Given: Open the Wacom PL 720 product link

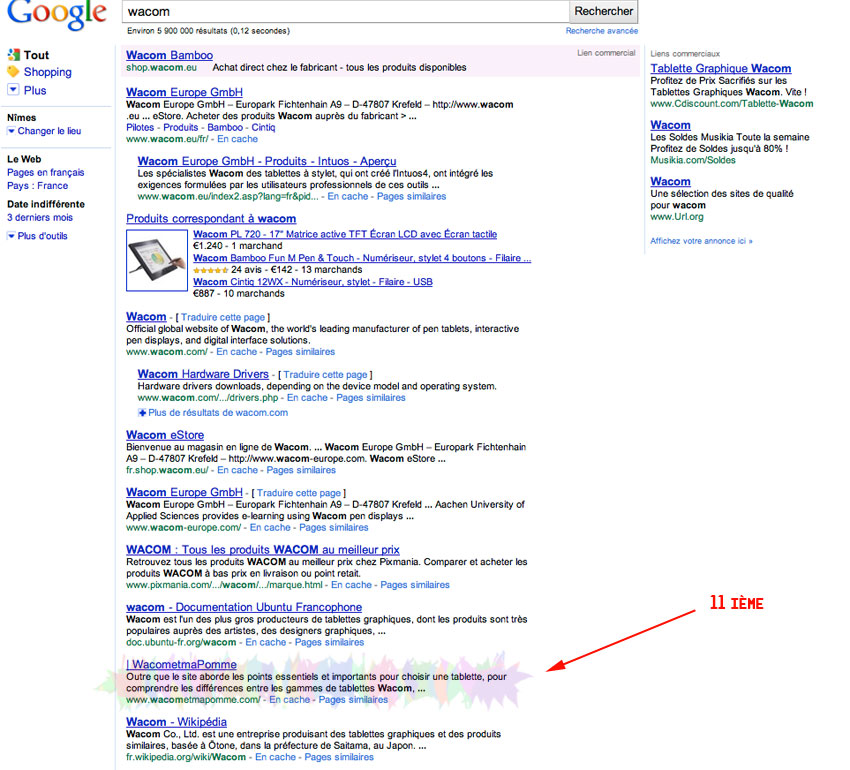Looking at the screenshot, I should click(x=345, y=234).
